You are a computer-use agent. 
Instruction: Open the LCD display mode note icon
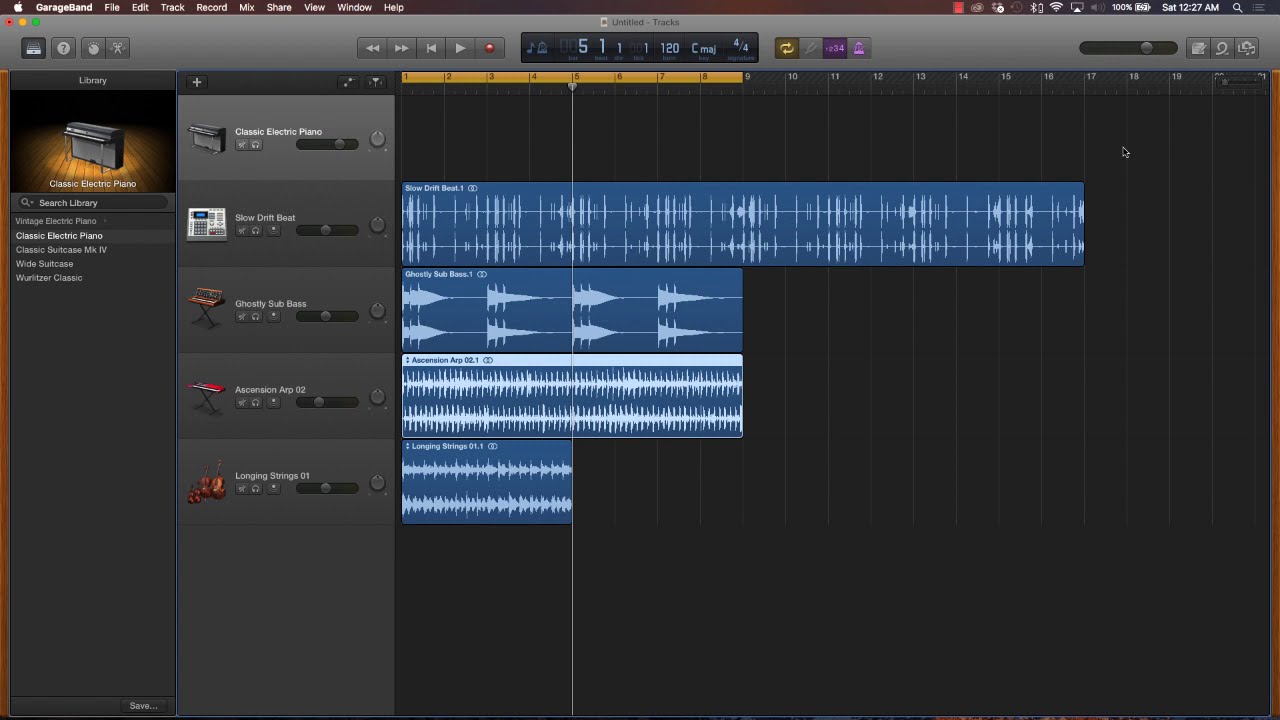point(538,48)
